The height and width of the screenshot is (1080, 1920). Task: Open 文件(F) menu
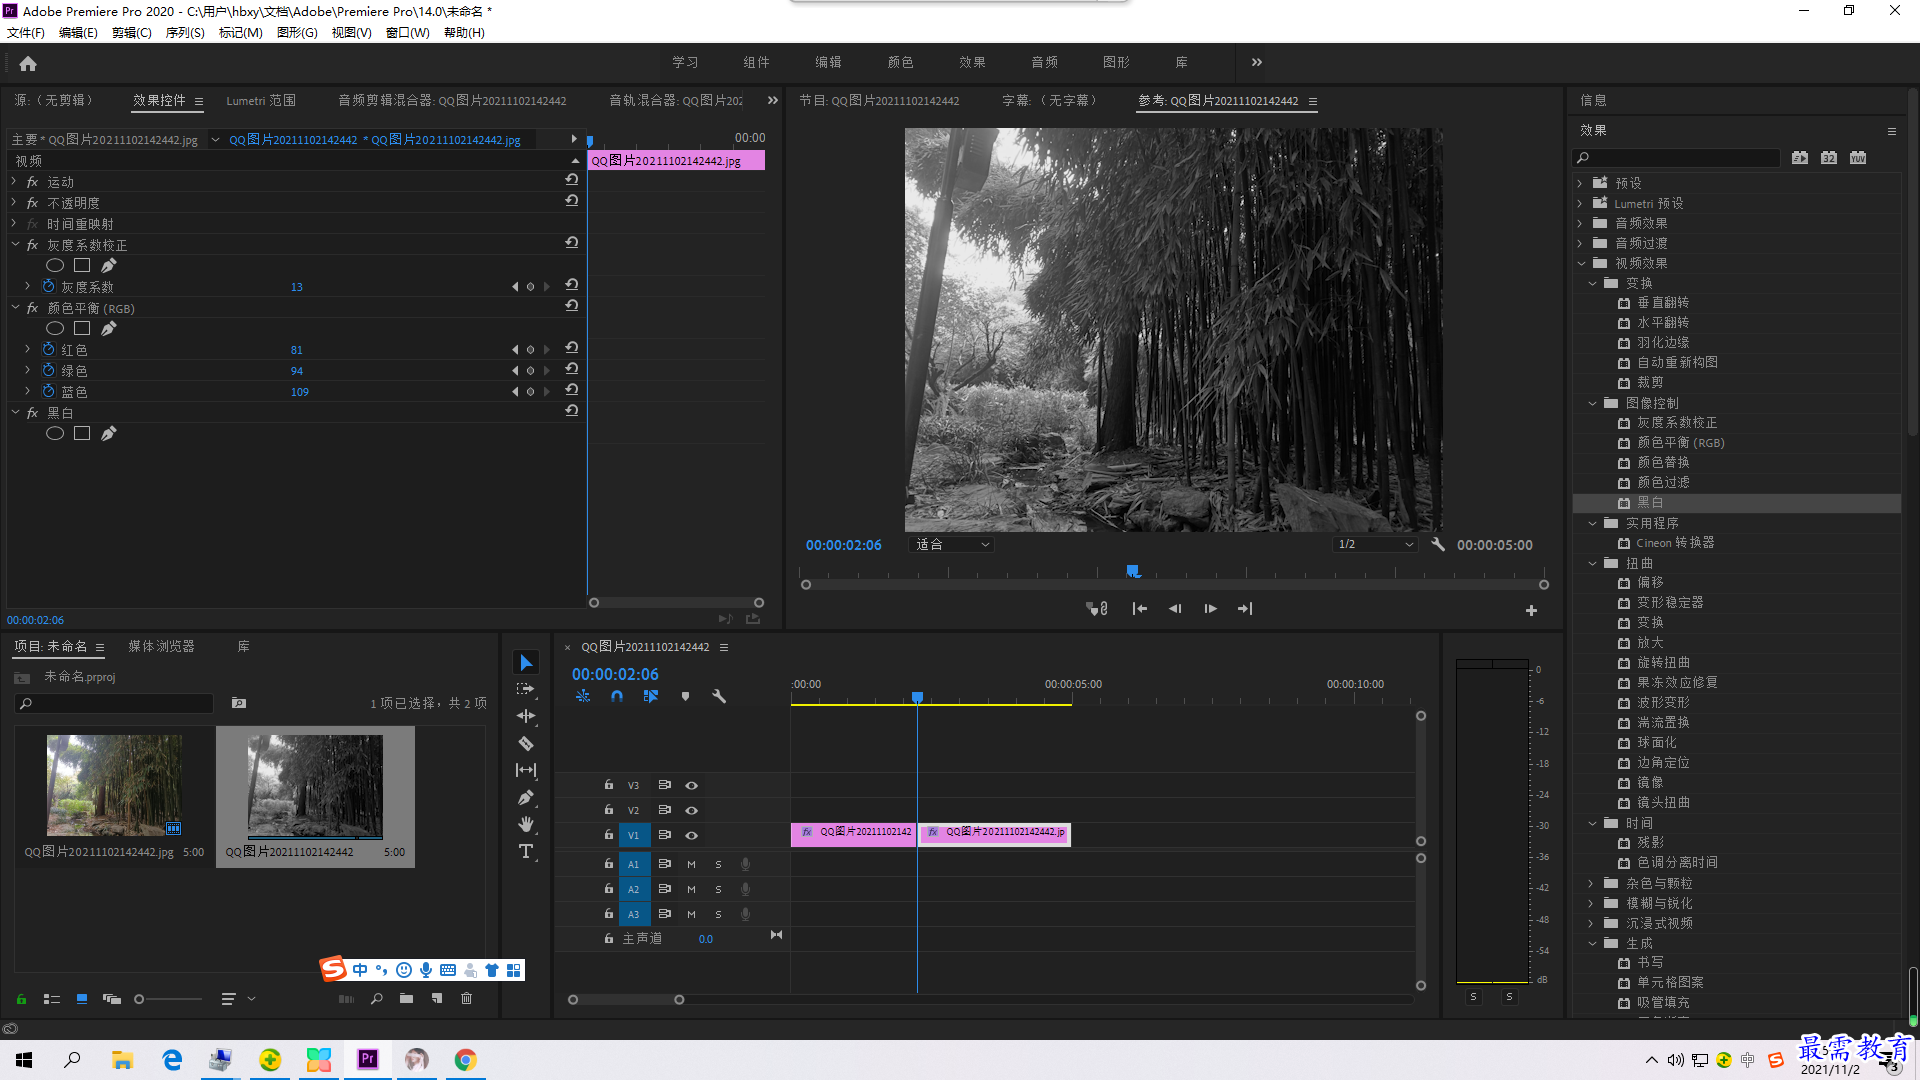[26, 33]
